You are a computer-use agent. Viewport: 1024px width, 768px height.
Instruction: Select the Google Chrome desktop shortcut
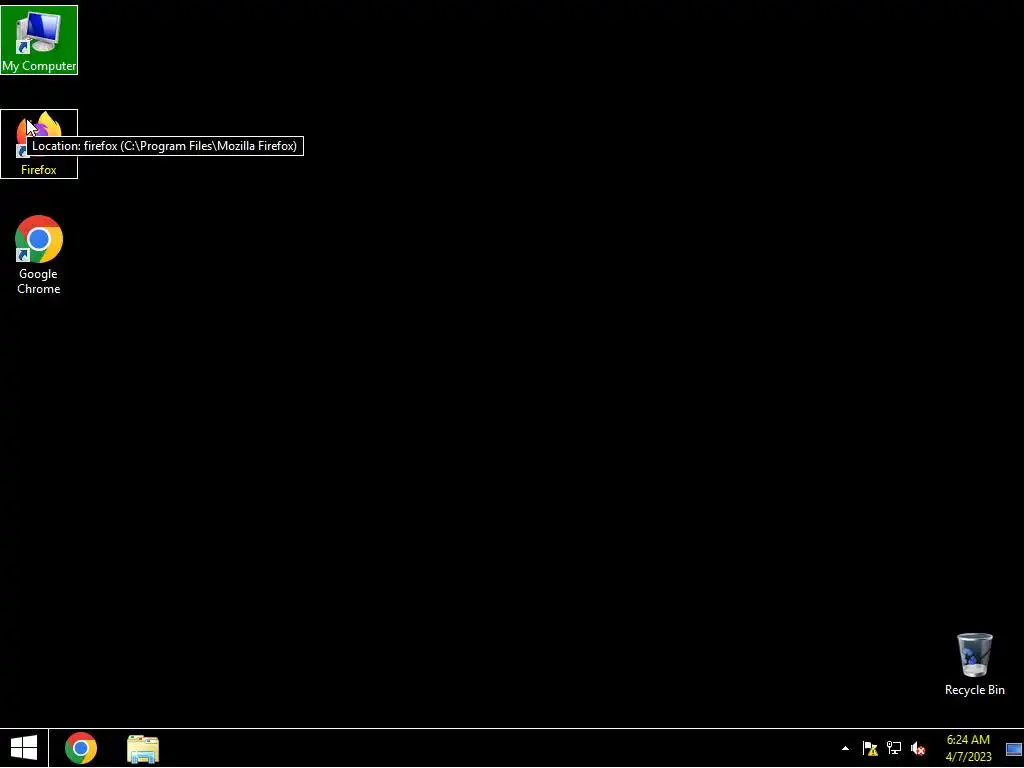click(x=39, y=255)
